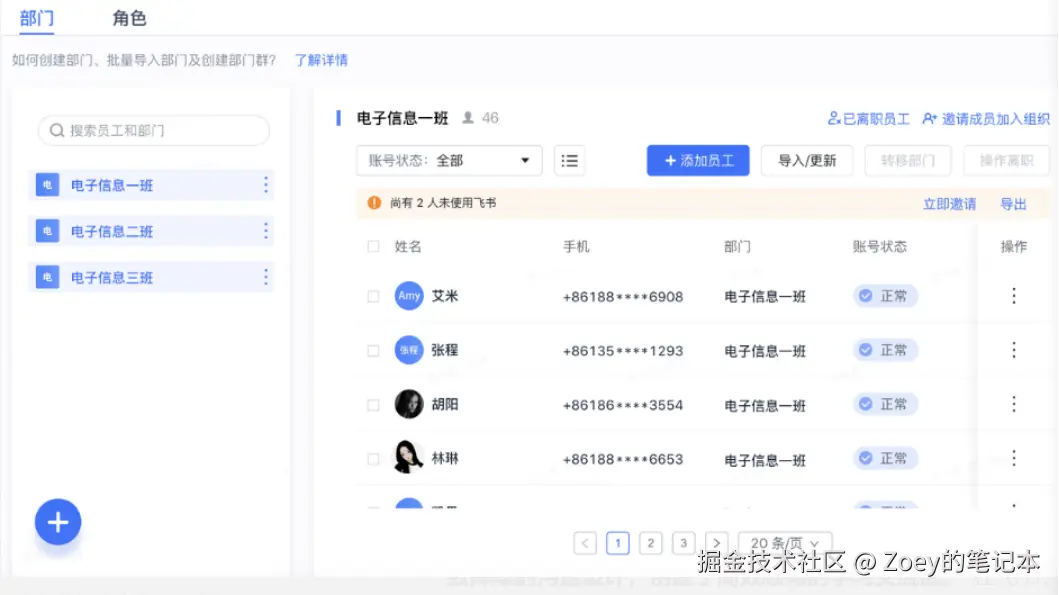Click the 操作离职 button
The height and width of the screenshot is (595, 1059).
pyautogui.click(x=1006, y=161)
